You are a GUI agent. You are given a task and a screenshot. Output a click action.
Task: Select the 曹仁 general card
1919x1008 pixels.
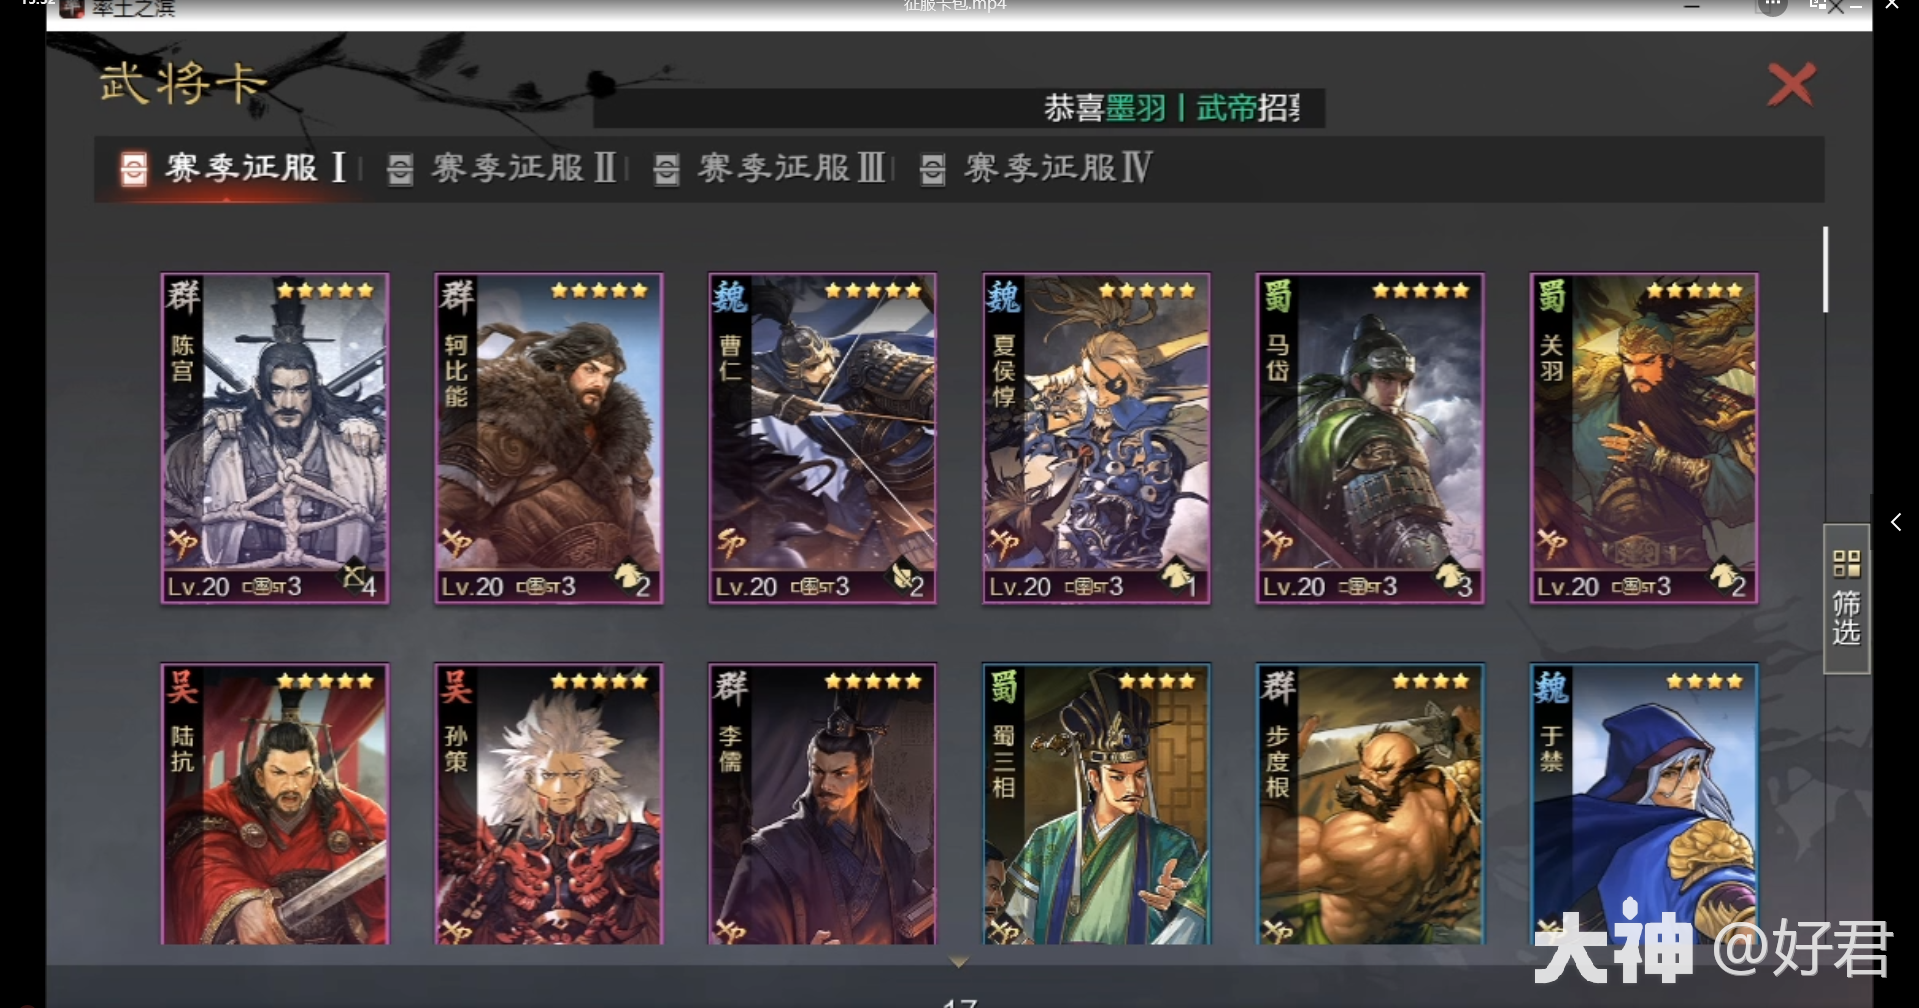tap(823, 438)
